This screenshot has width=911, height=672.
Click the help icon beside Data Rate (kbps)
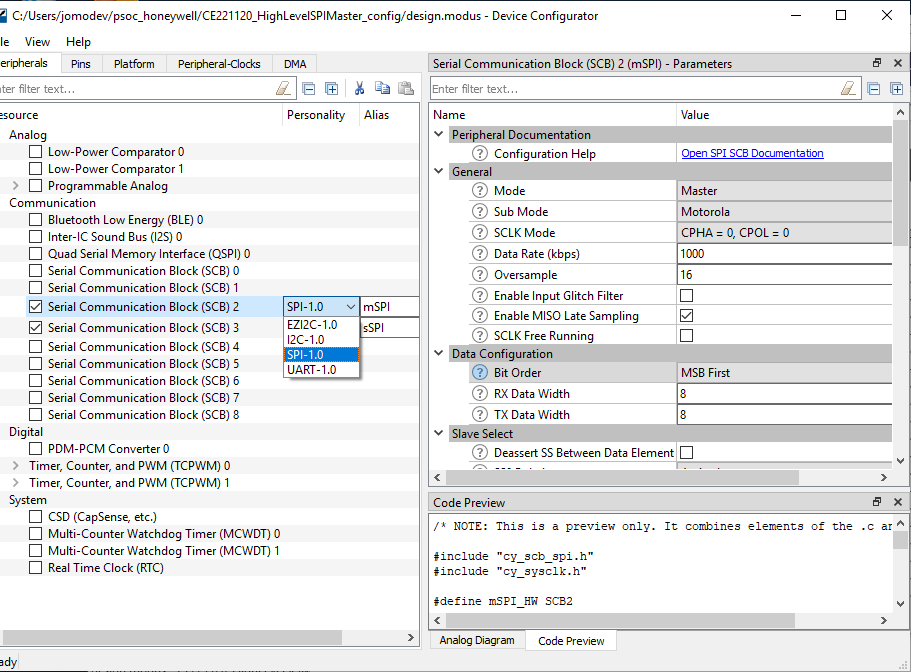pyautogui.click(x=480, y=254)
